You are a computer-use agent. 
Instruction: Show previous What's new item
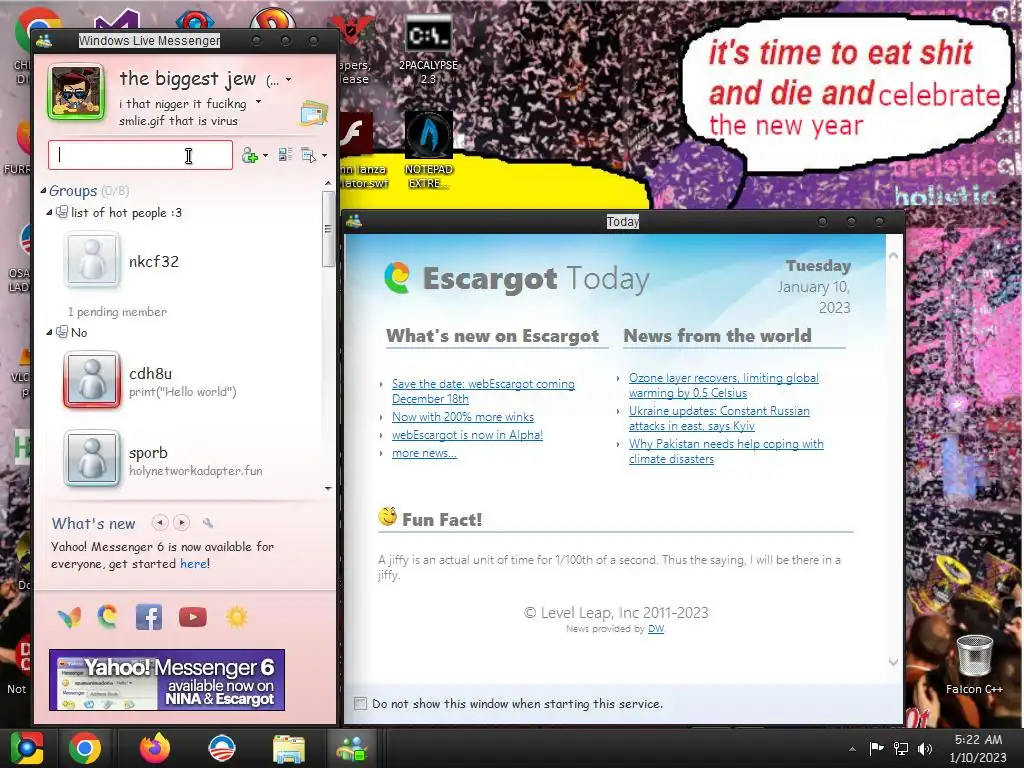pyautogui.click(x=160, y=522)
